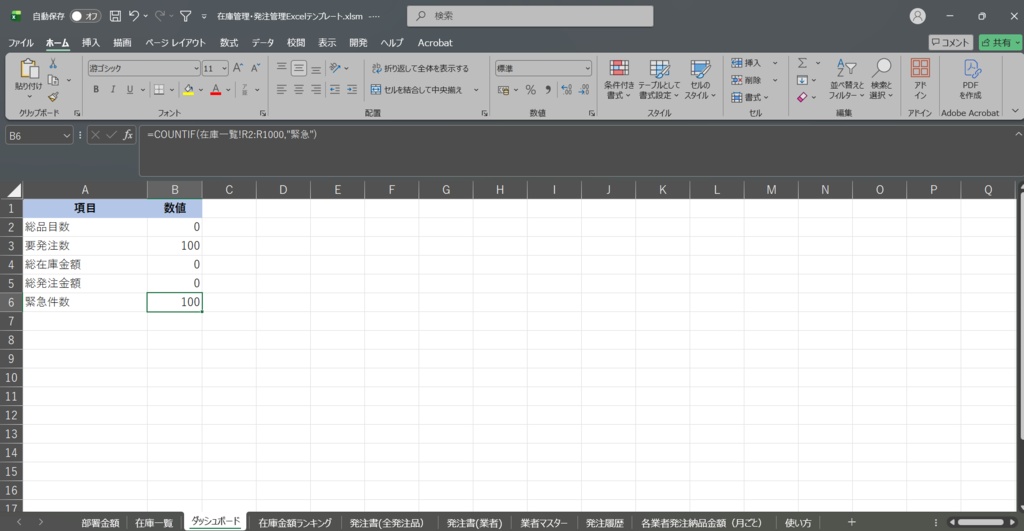Click the text orientation icon
This screenshot has height=531, width=1024.
[x=335, y=68]
